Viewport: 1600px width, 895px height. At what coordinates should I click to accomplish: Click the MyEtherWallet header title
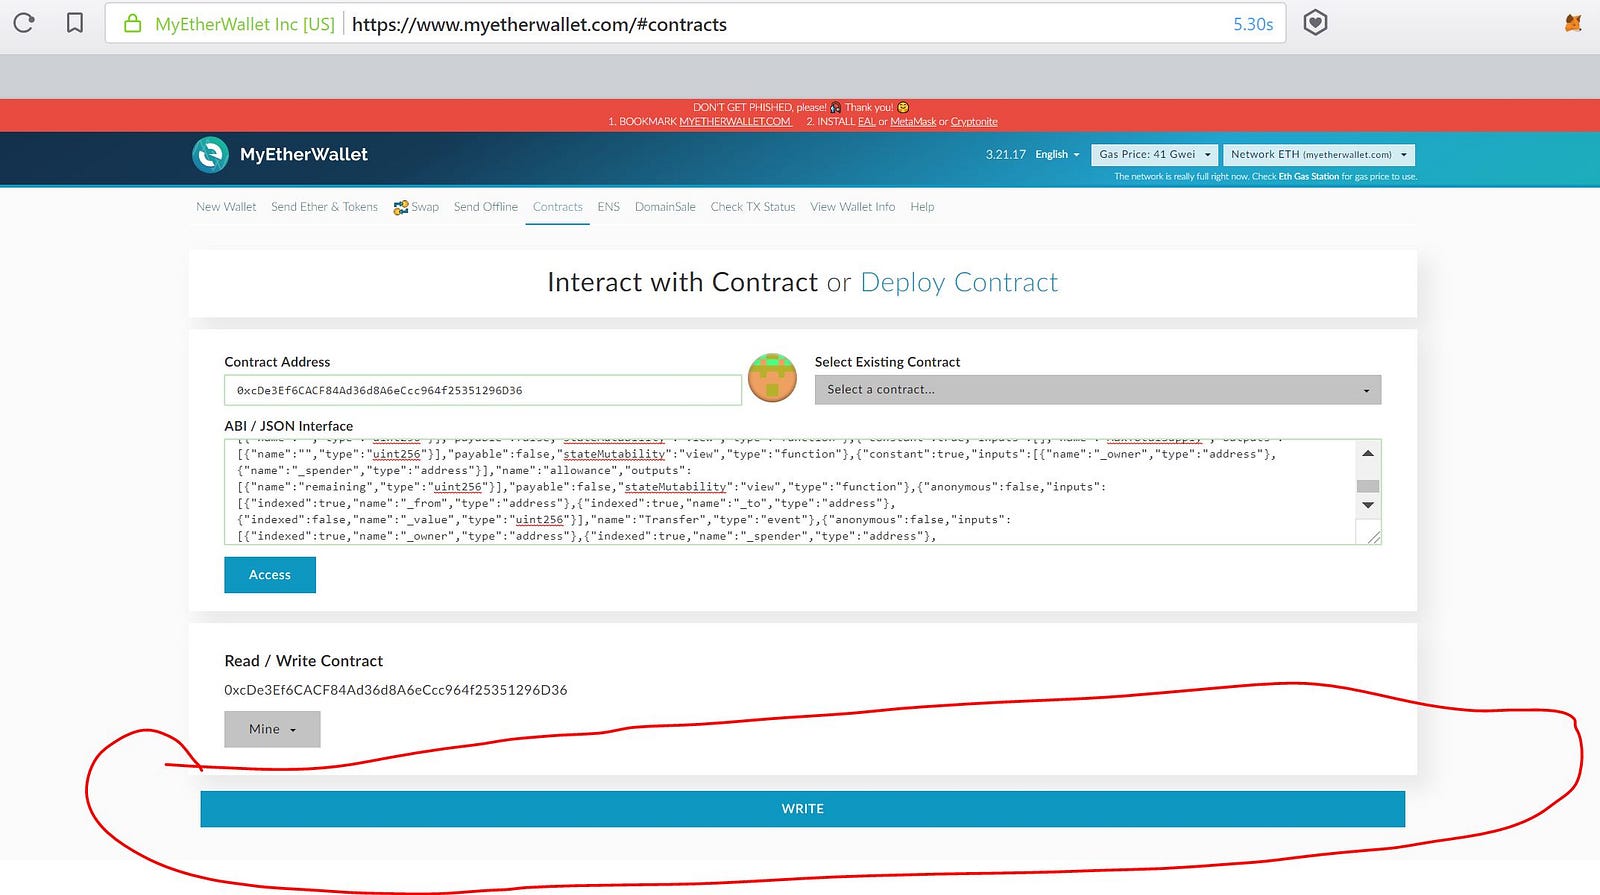pyautogui.click(x=304, y=154)
